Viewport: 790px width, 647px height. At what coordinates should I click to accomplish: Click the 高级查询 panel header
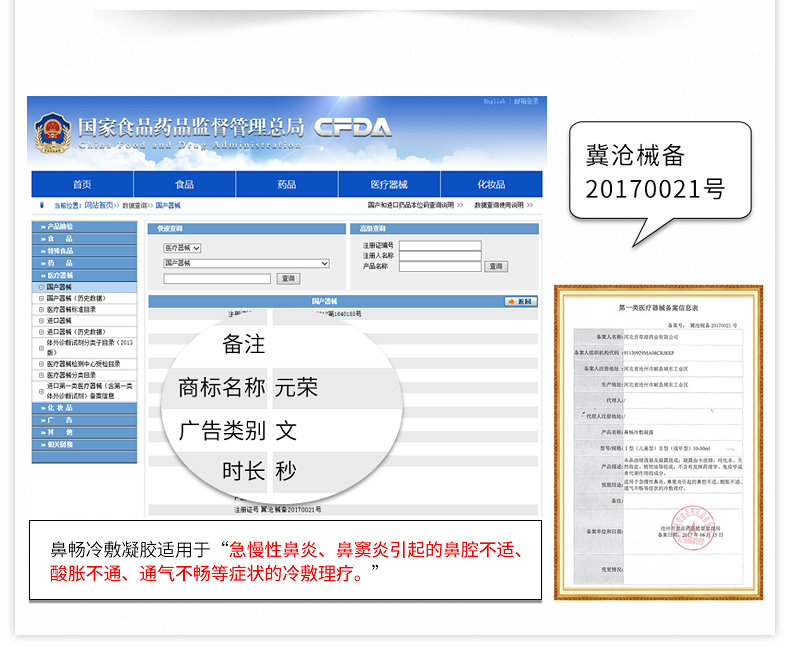click(444, 229)
